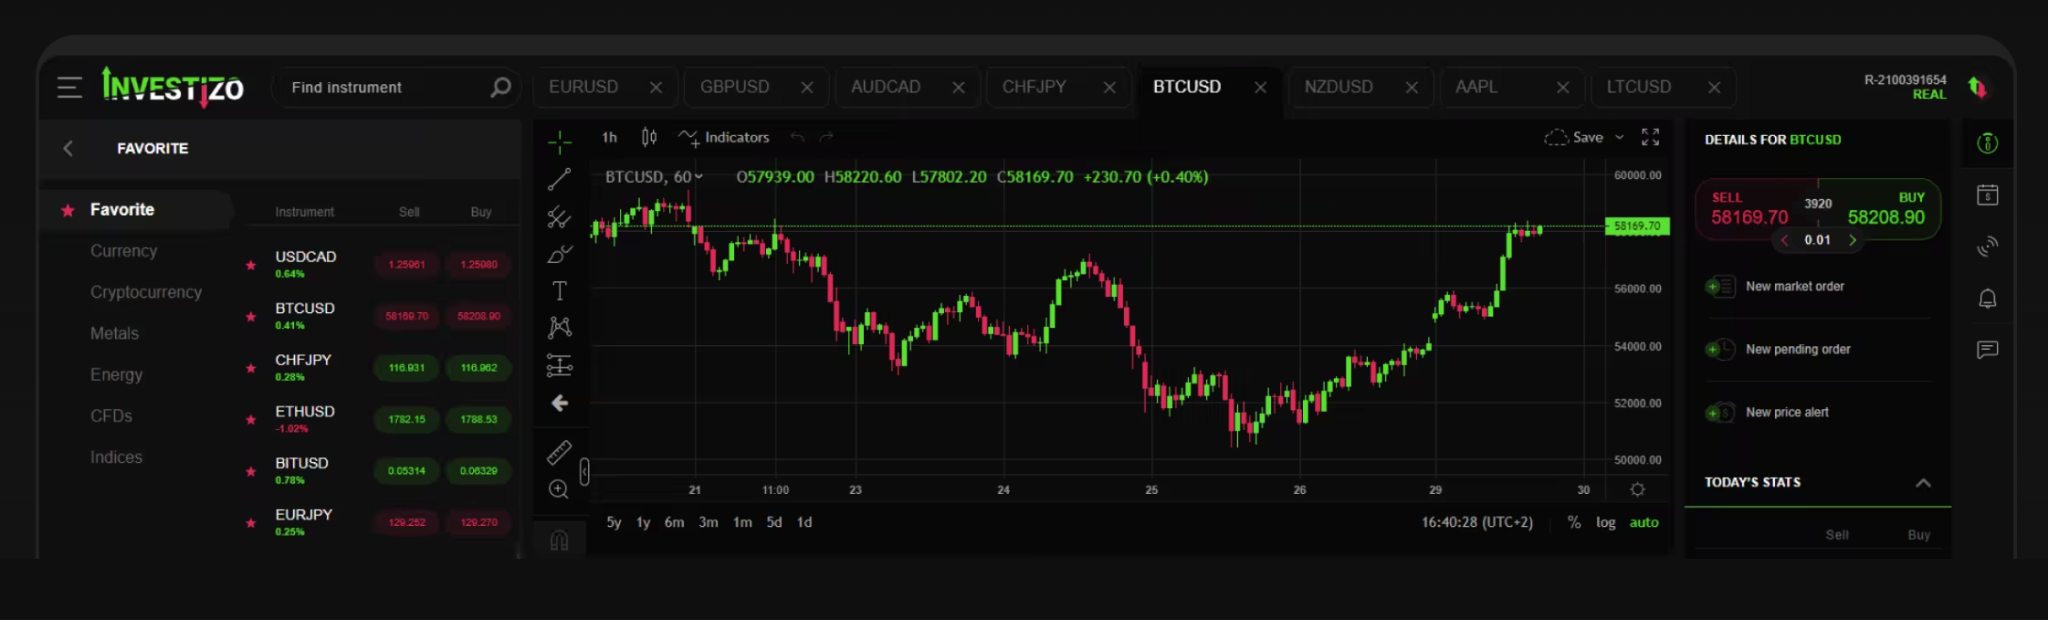Toggle log scale on chart
The width and height of the screenshot is (2048, 620).
[x=1605, y=522]
